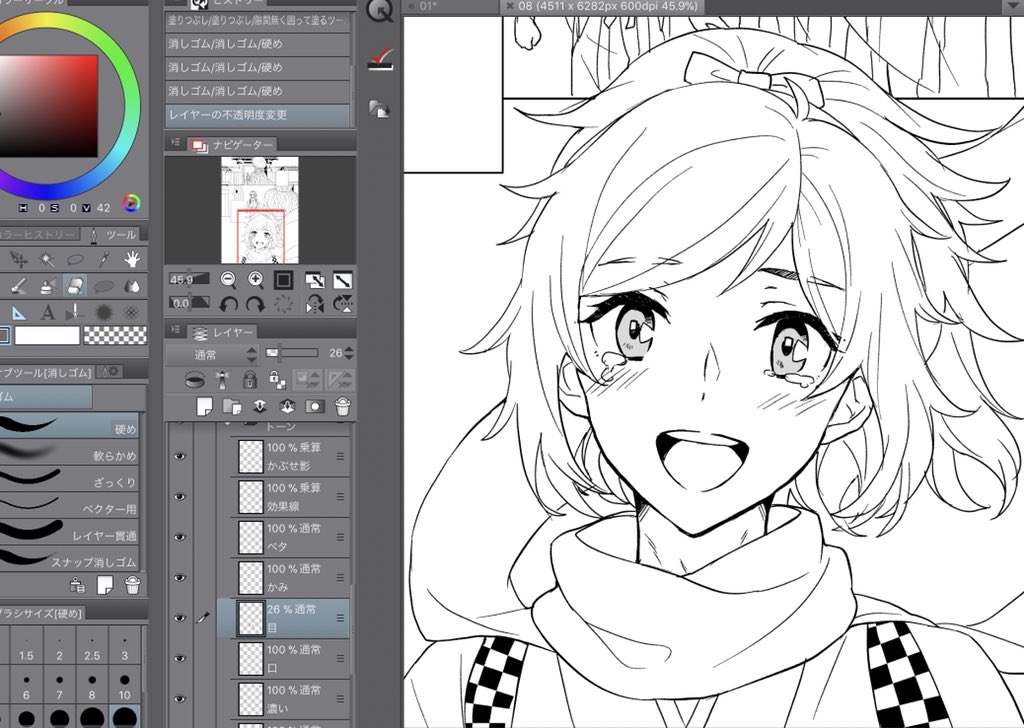This screenshot has height=728, width=1024.
Task: Select the Hand move tool
Action: click(x=132, y=259)
